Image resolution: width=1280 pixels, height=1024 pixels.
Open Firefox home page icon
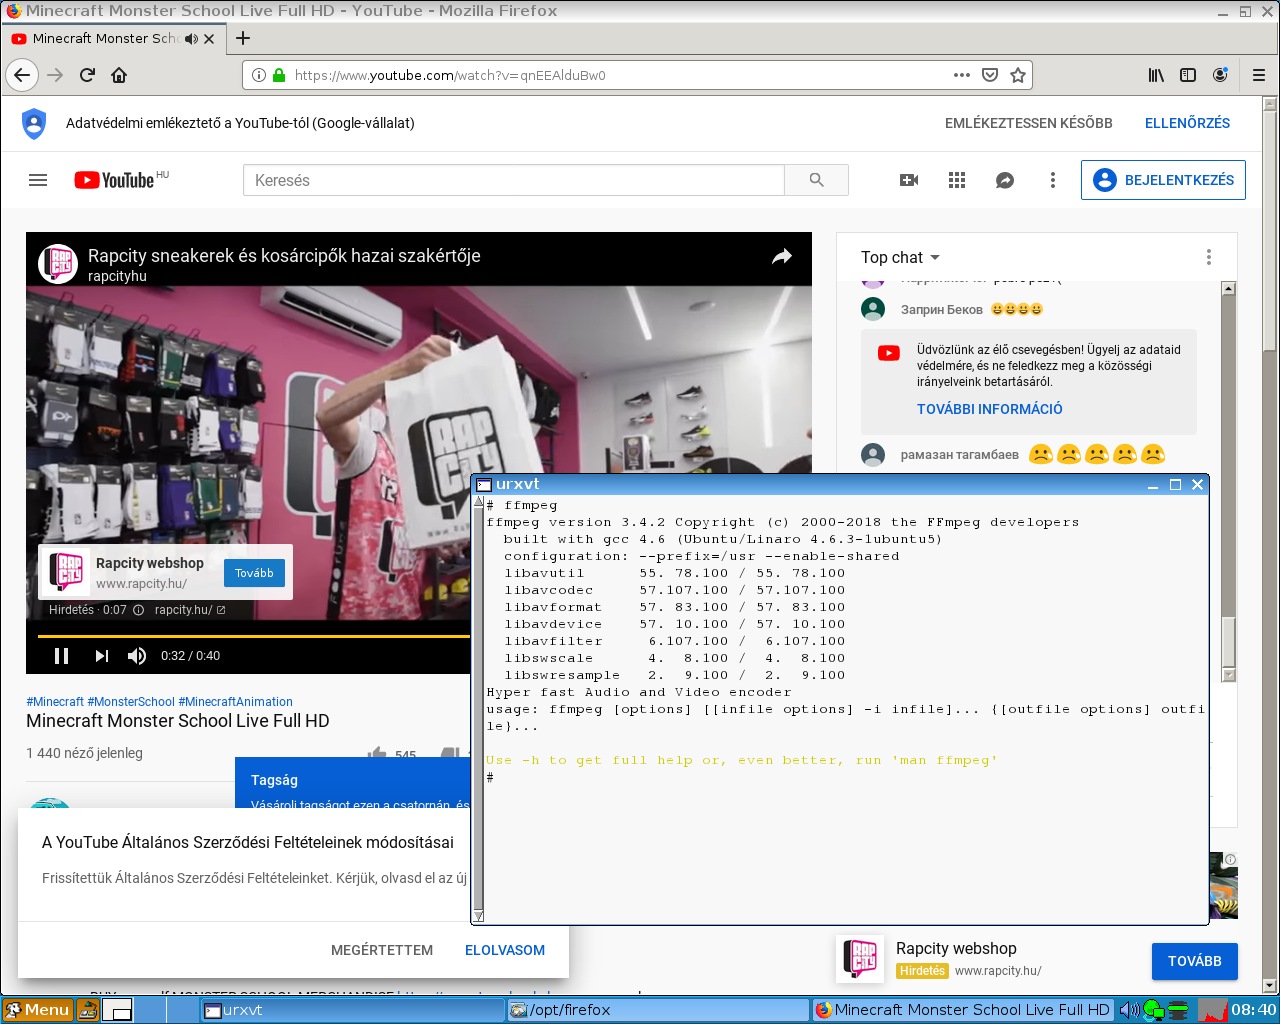pos(119,75)
